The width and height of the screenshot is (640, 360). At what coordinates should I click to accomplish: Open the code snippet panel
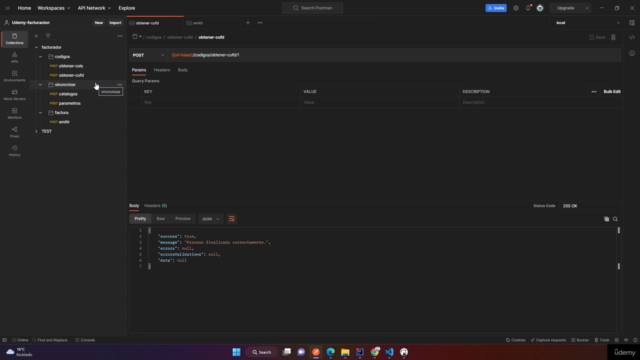click(632, 37)
